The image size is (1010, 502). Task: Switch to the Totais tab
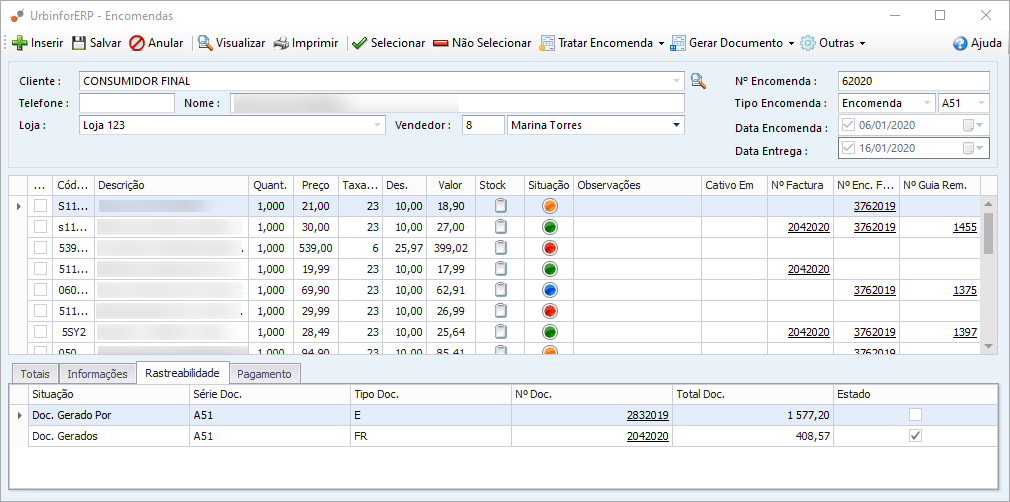pyautogui.click(x=35, y=374)
